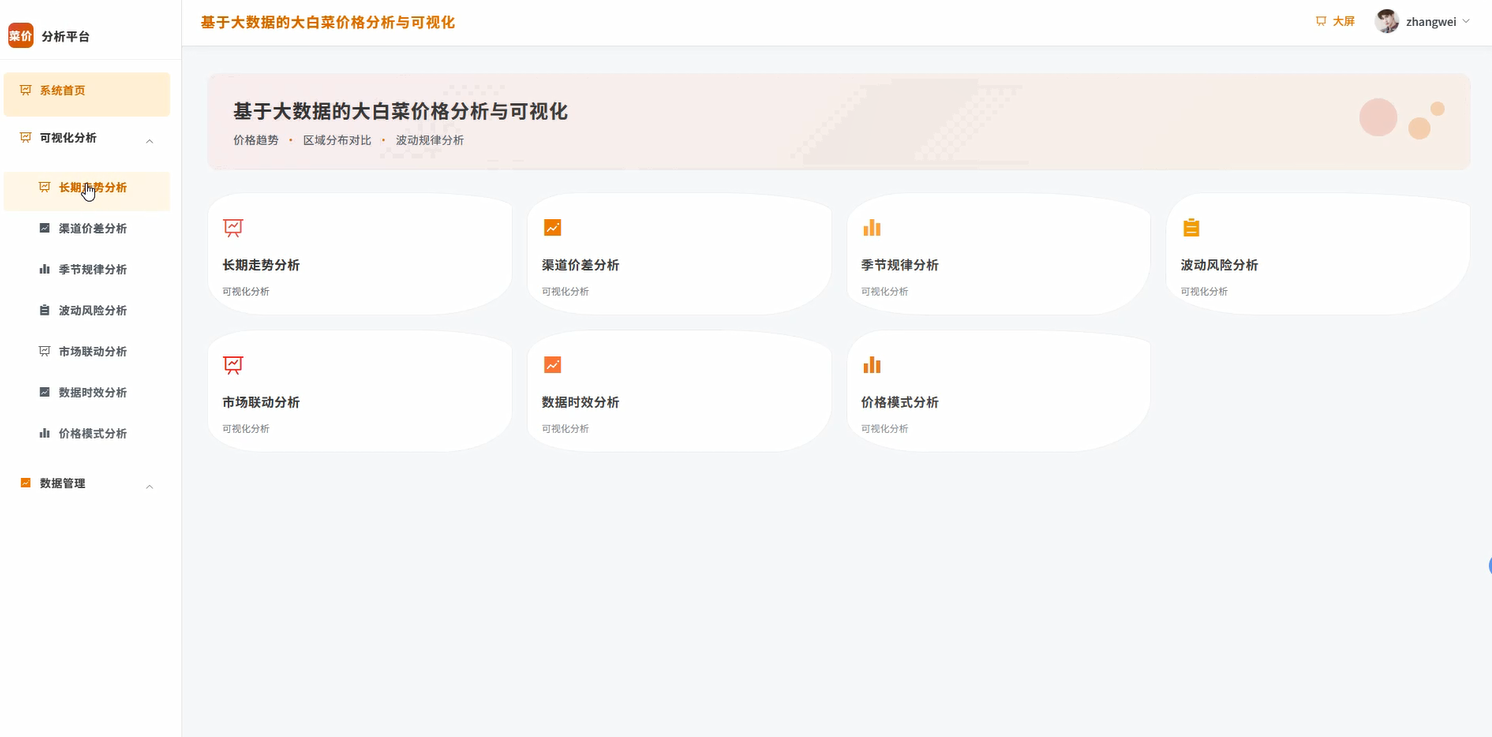Click the presentation icon on 市场联动分析 card

click(233, 365)
